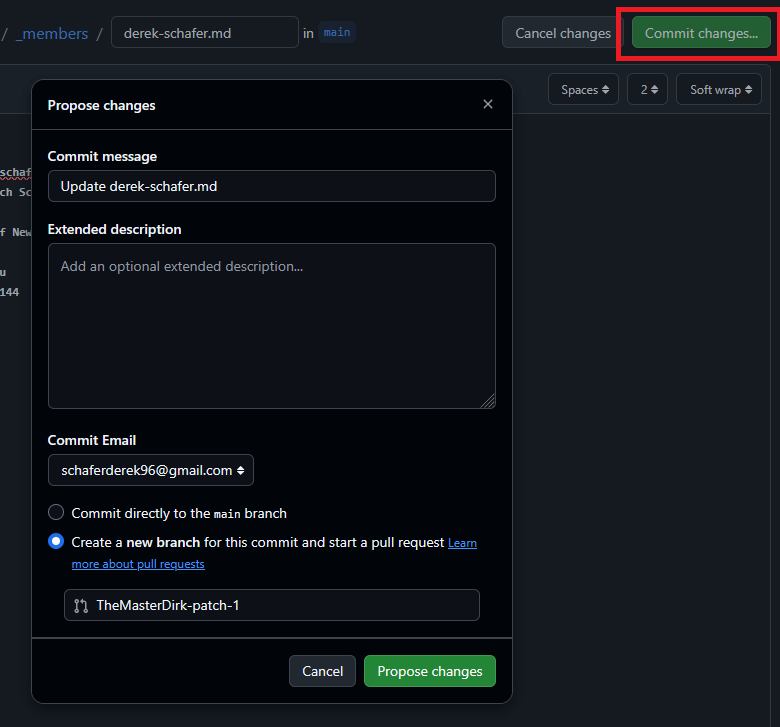Cancel the Propose changes dialog

[x=322, y=671]
